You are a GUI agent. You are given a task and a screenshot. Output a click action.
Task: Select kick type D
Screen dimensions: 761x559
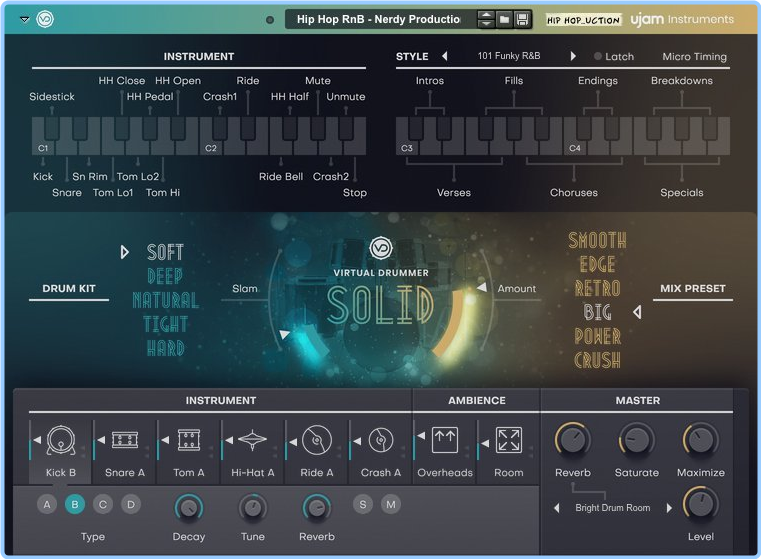coord(131,504)
